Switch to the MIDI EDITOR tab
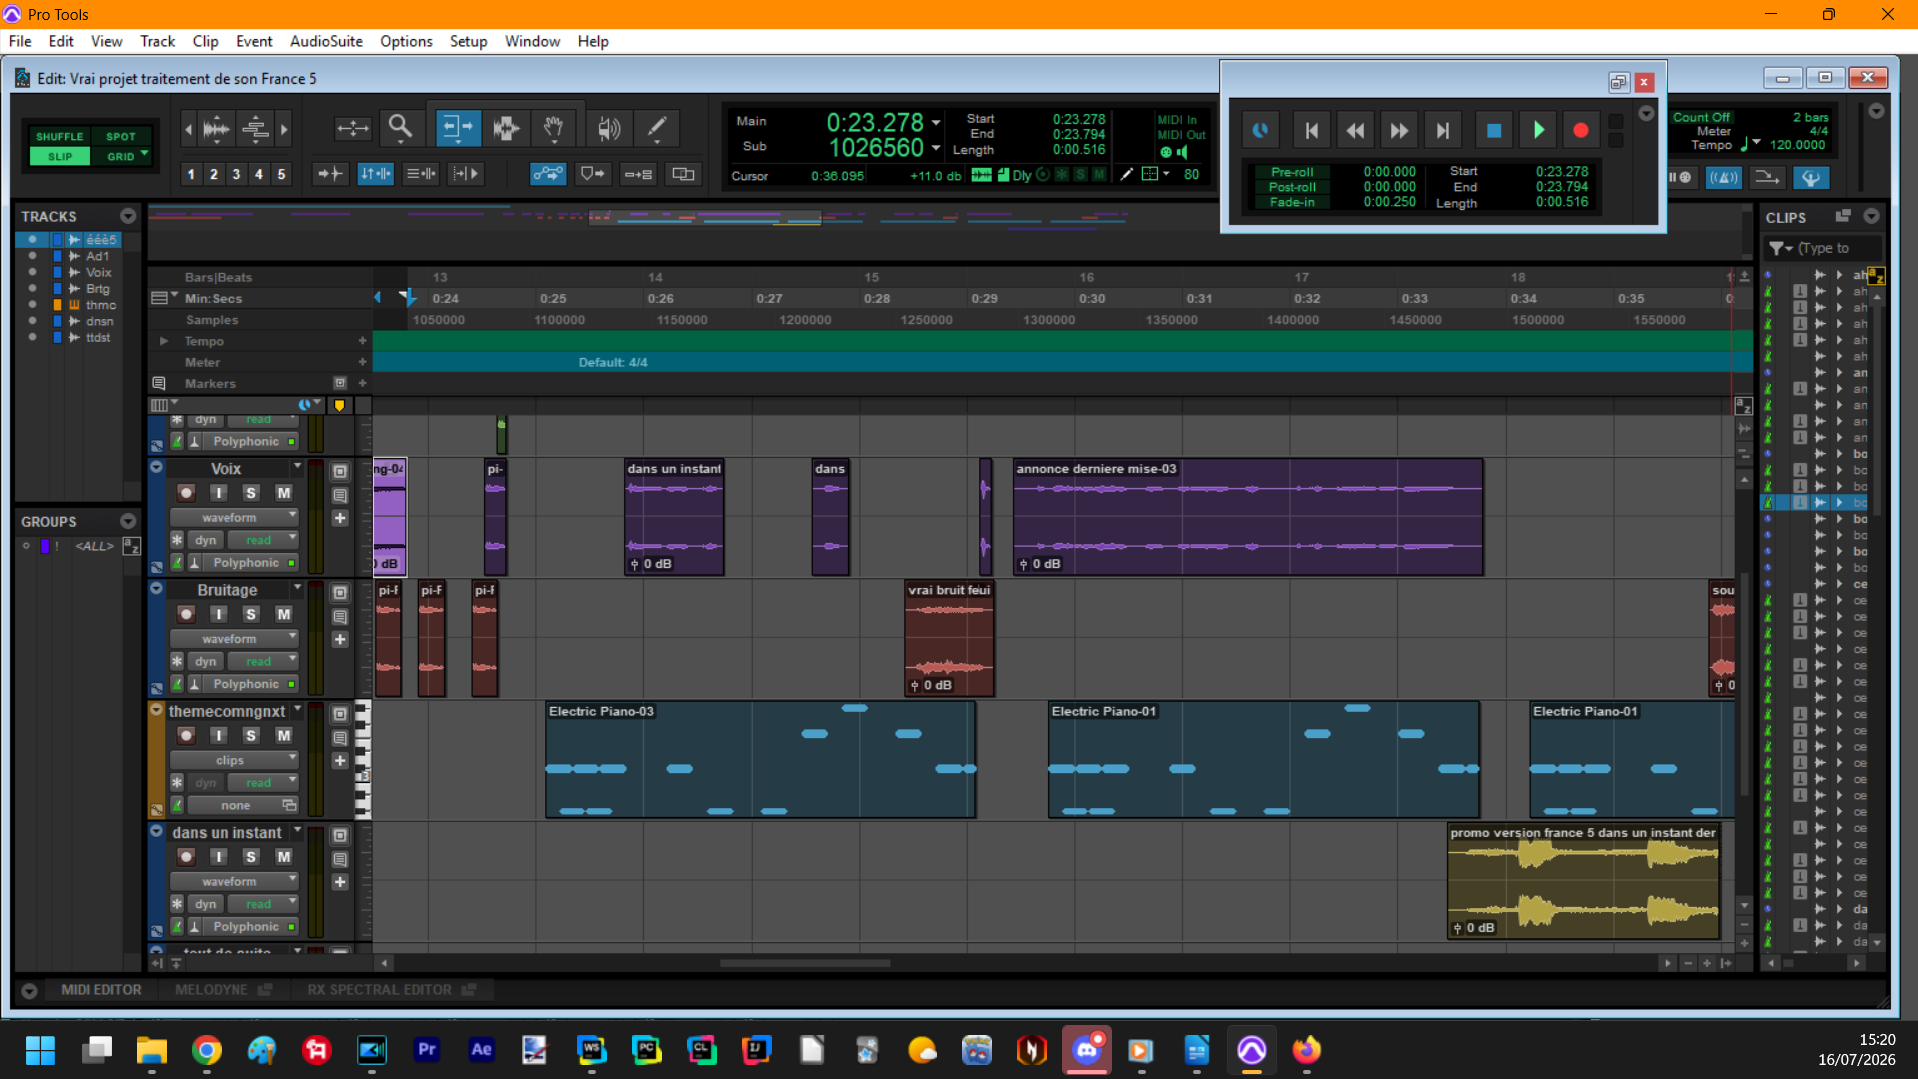Screen dimensions: 1918x1079 pos(101,990)
